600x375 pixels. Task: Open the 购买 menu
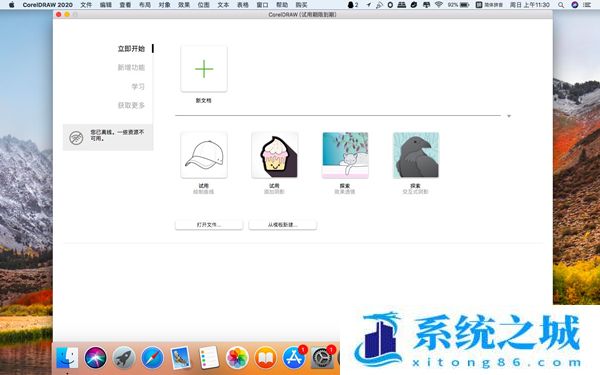click(302, 5)
